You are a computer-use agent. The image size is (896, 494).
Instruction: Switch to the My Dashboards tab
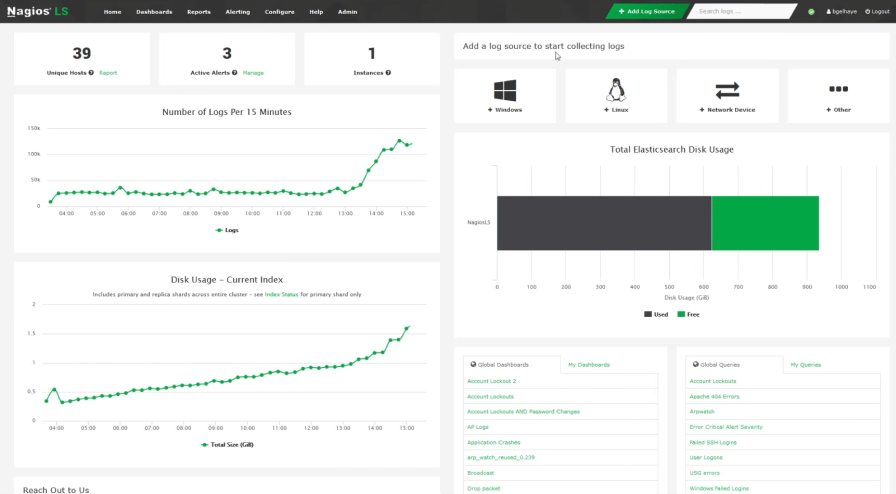point(589,365)
